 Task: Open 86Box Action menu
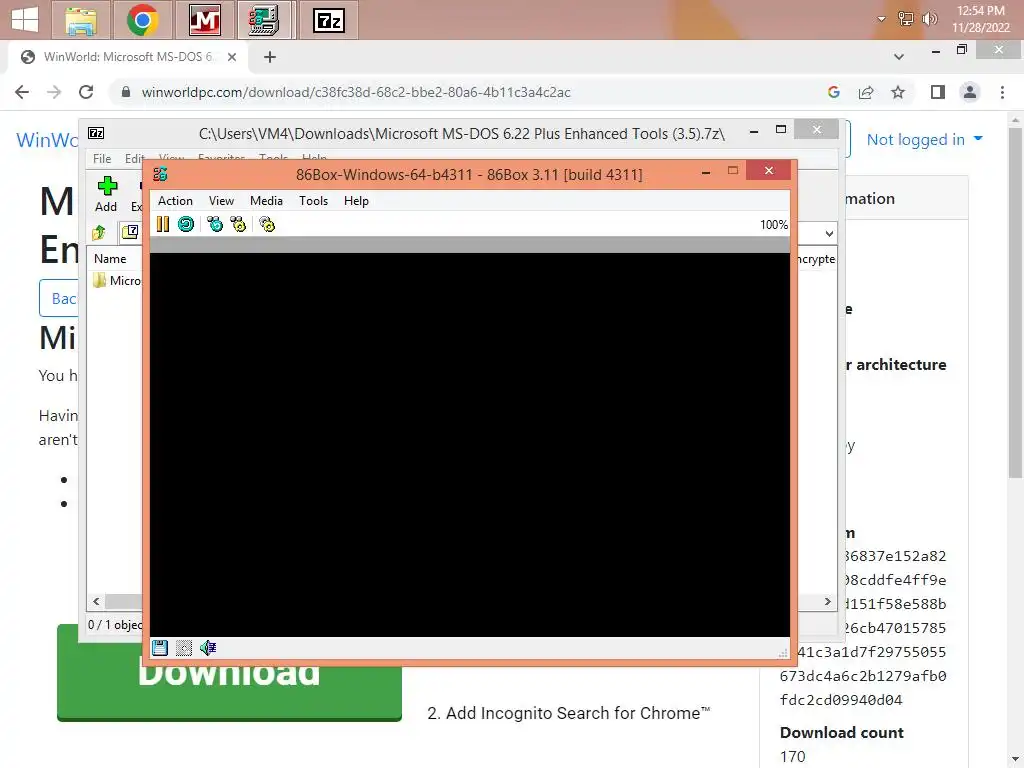point(175,201)
